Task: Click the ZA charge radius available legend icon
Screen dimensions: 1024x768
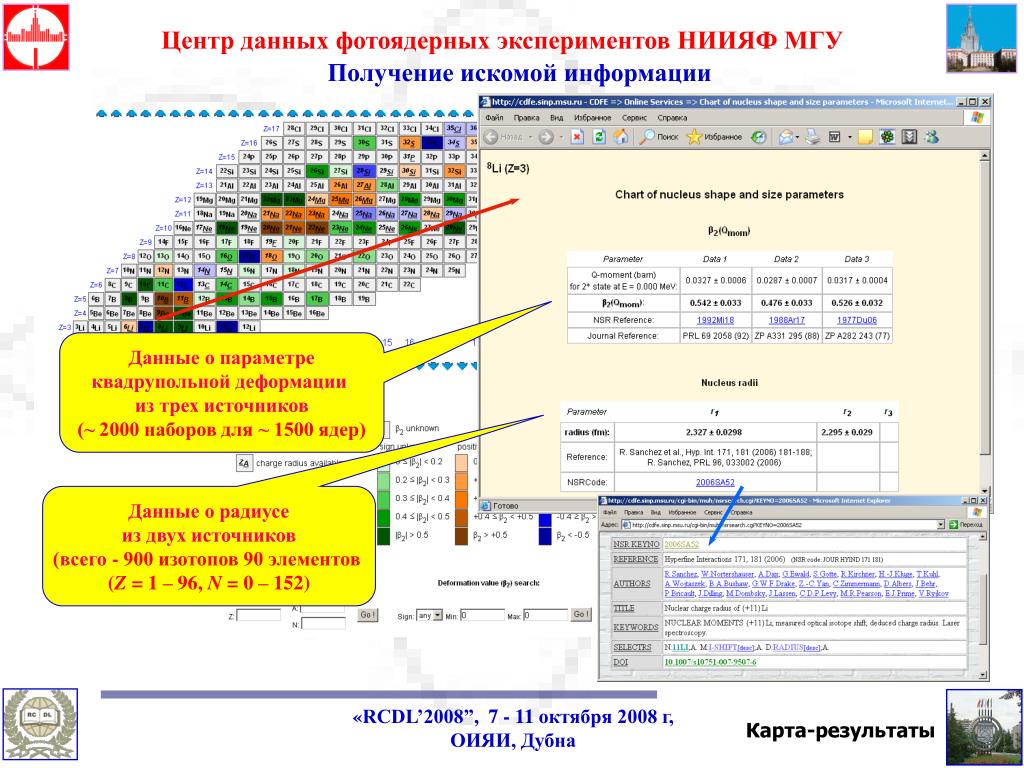Action: click(244, 463)
